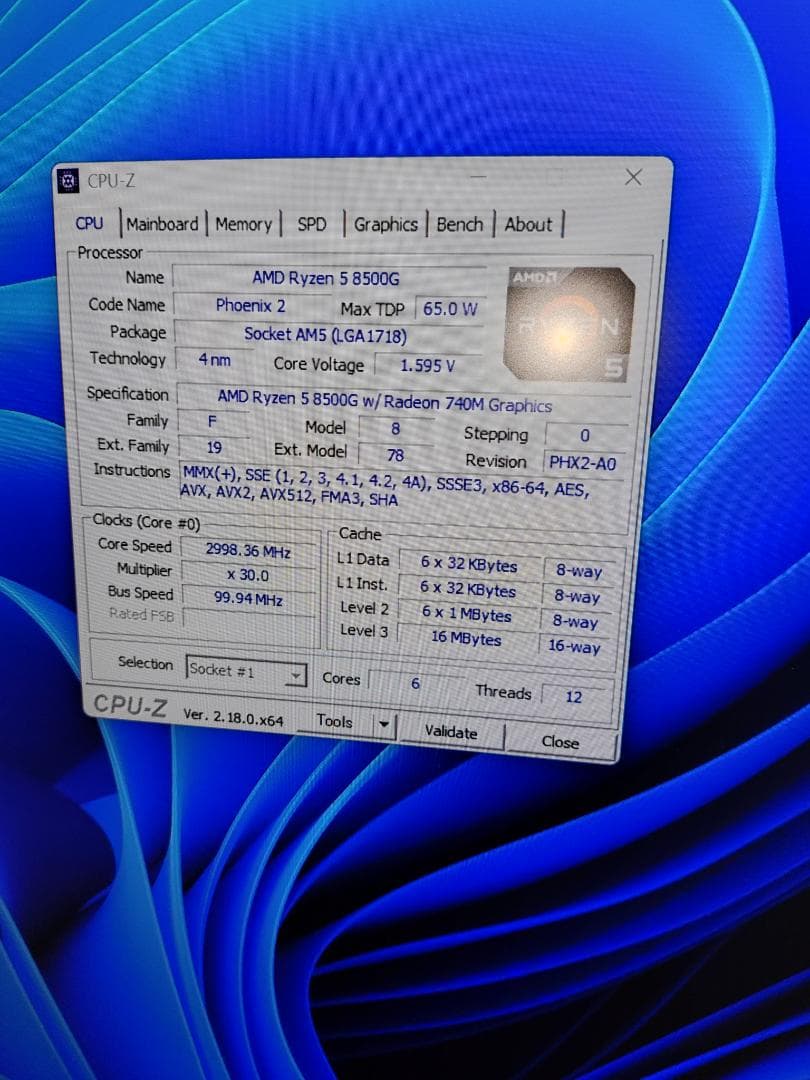Click the Level 2 value 6 x 1 MBytes
Screen dimensions: 810x1080
pos(466,614)
